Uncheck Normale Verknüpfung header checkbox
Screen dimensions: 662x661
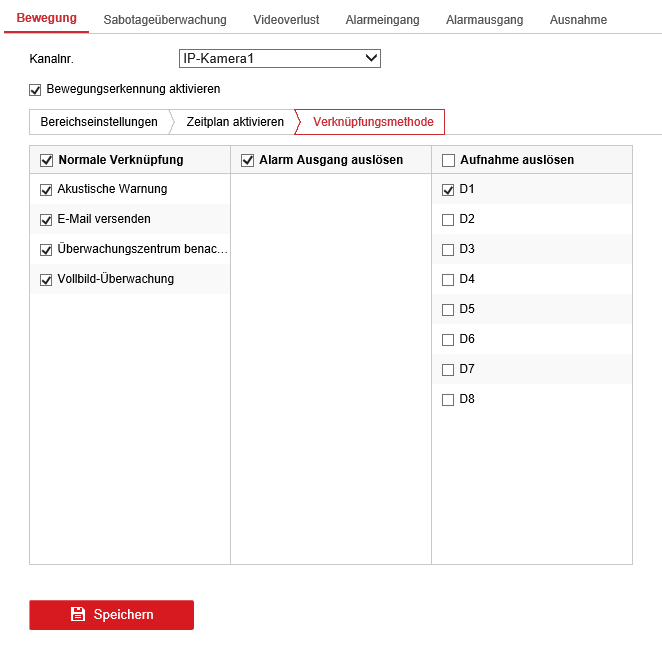tap(46, 160)
